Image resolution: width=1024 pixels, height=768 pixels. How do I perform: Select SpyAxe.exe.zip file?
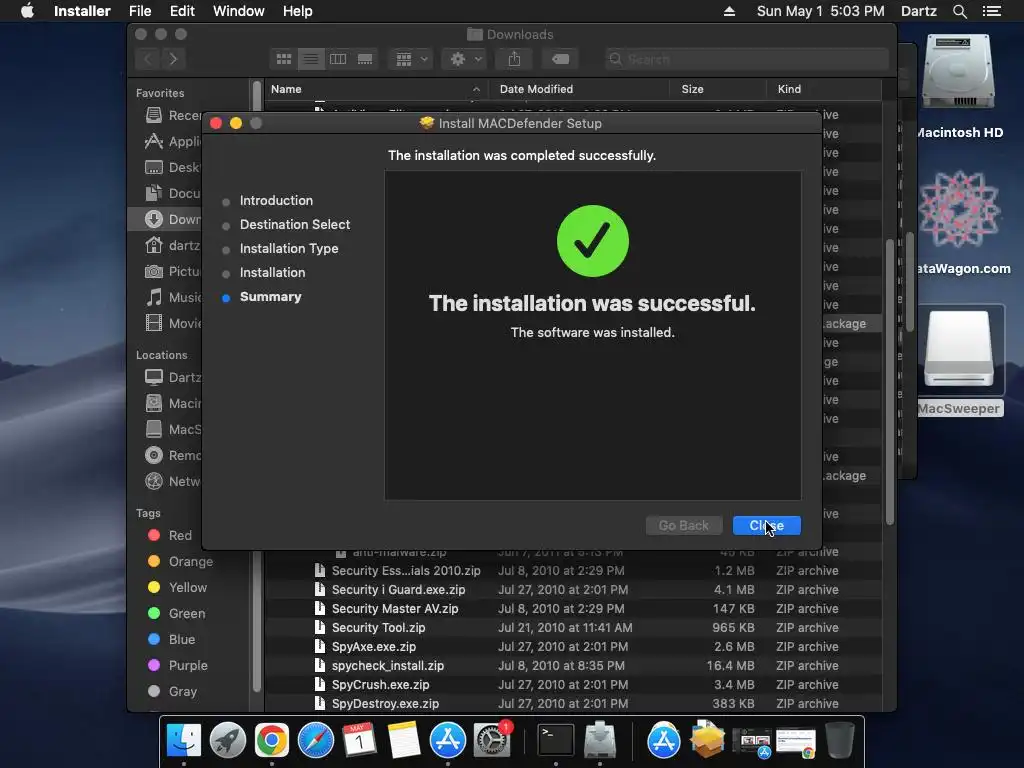point(573,647)
